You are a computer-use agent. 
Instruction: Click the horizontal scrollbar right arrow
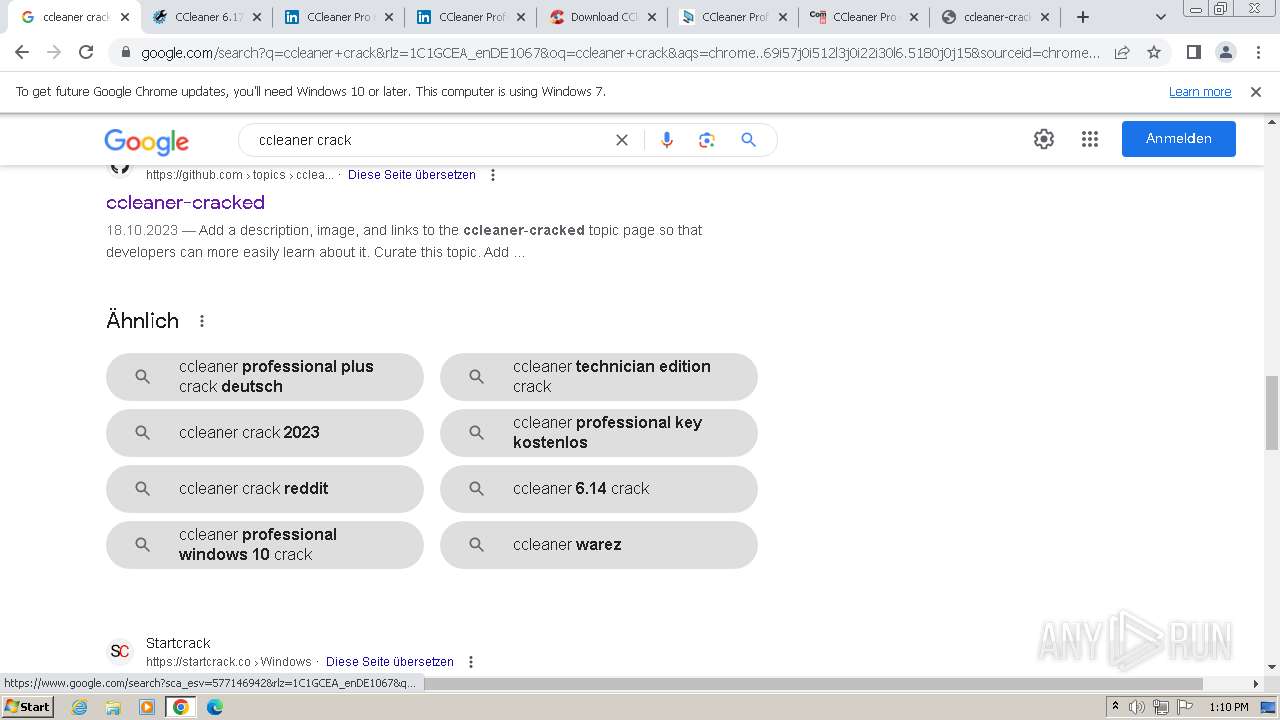[1256, 684]
